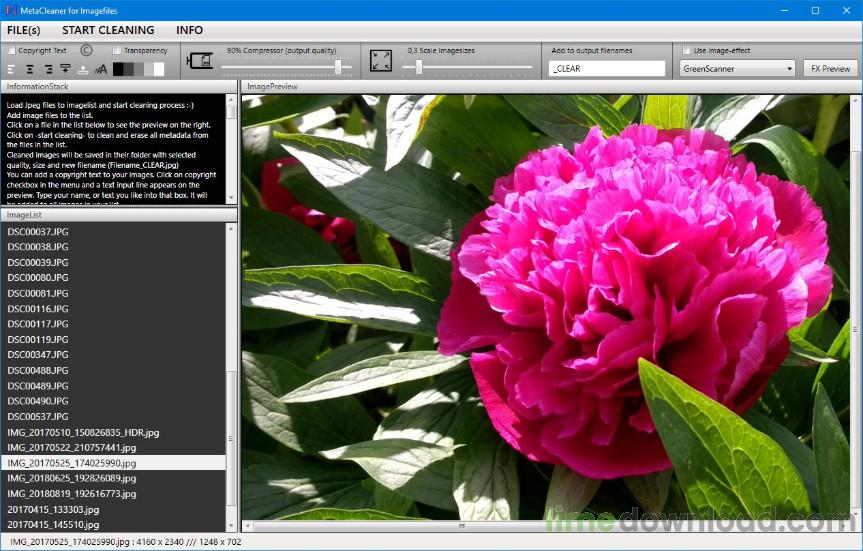Open the FILE(s) menu
The height and width of the screenshot is (551, 863).
(x=24, y=30)
